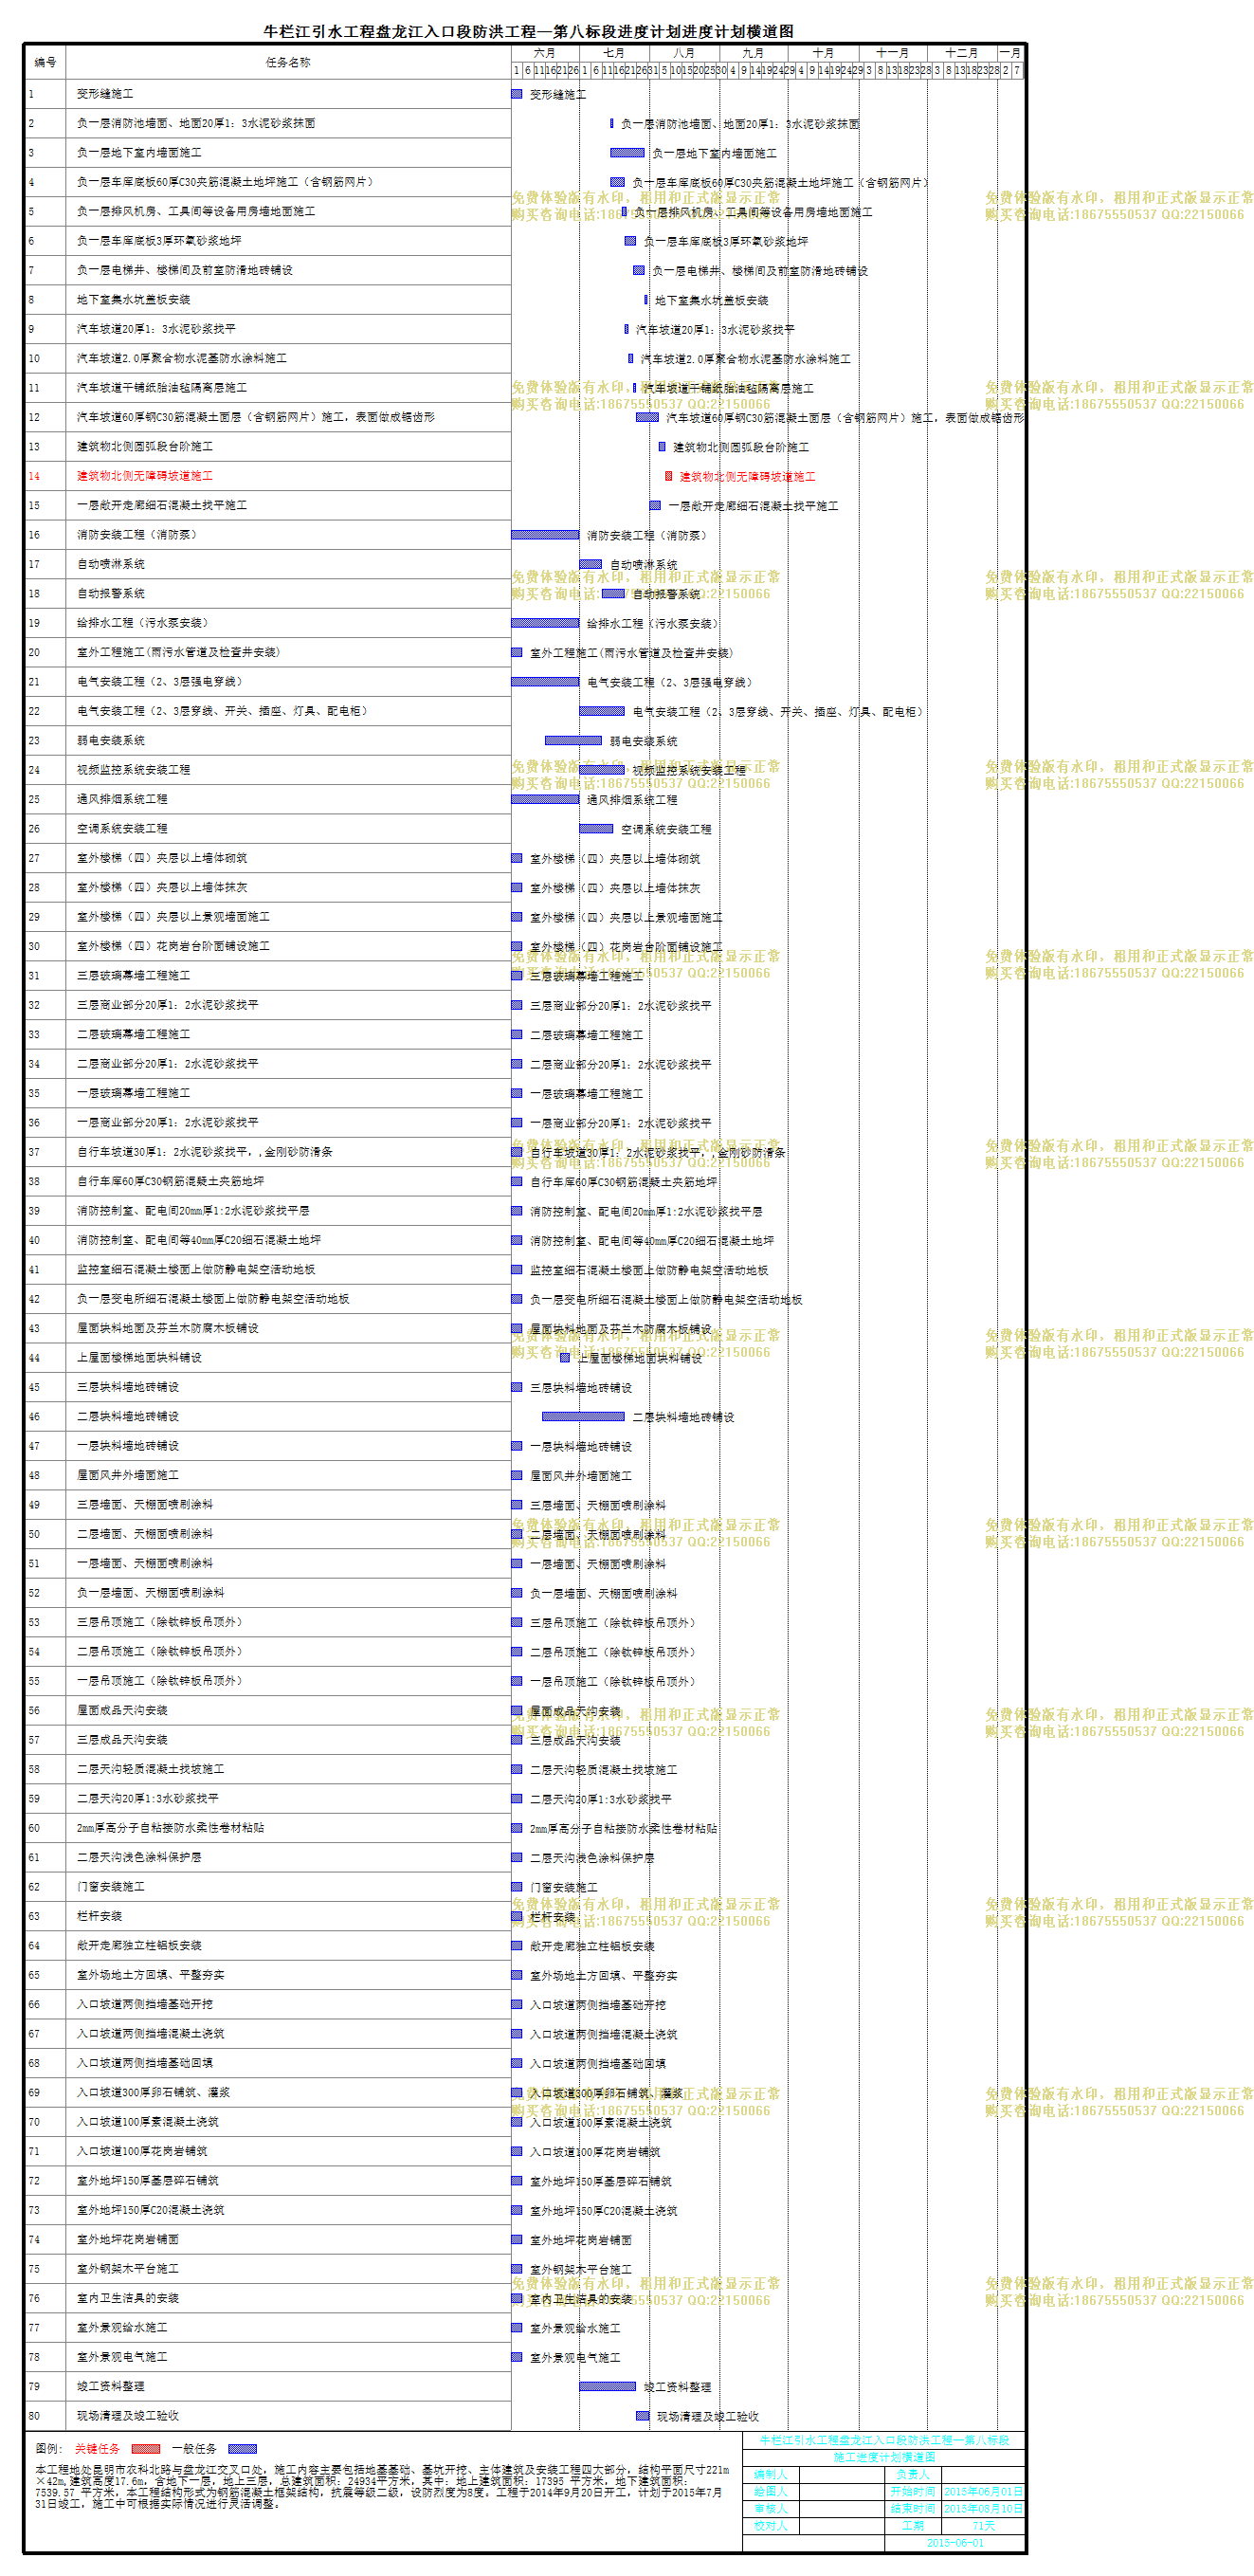Viewport: 1254px width, 2576px height.
Task: Click the 八月 month header
Action: coord(684,53)
